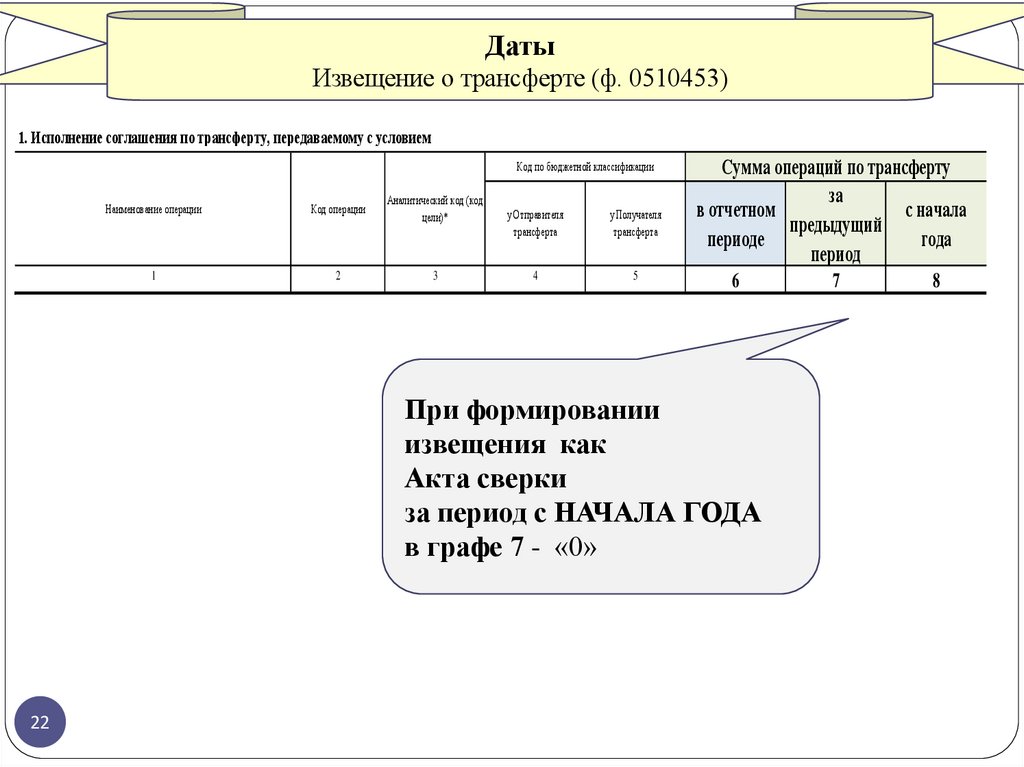Click column number "4" cell
Image resolution: width=1024 pixels, height=767 pixels.
[535, 278]
